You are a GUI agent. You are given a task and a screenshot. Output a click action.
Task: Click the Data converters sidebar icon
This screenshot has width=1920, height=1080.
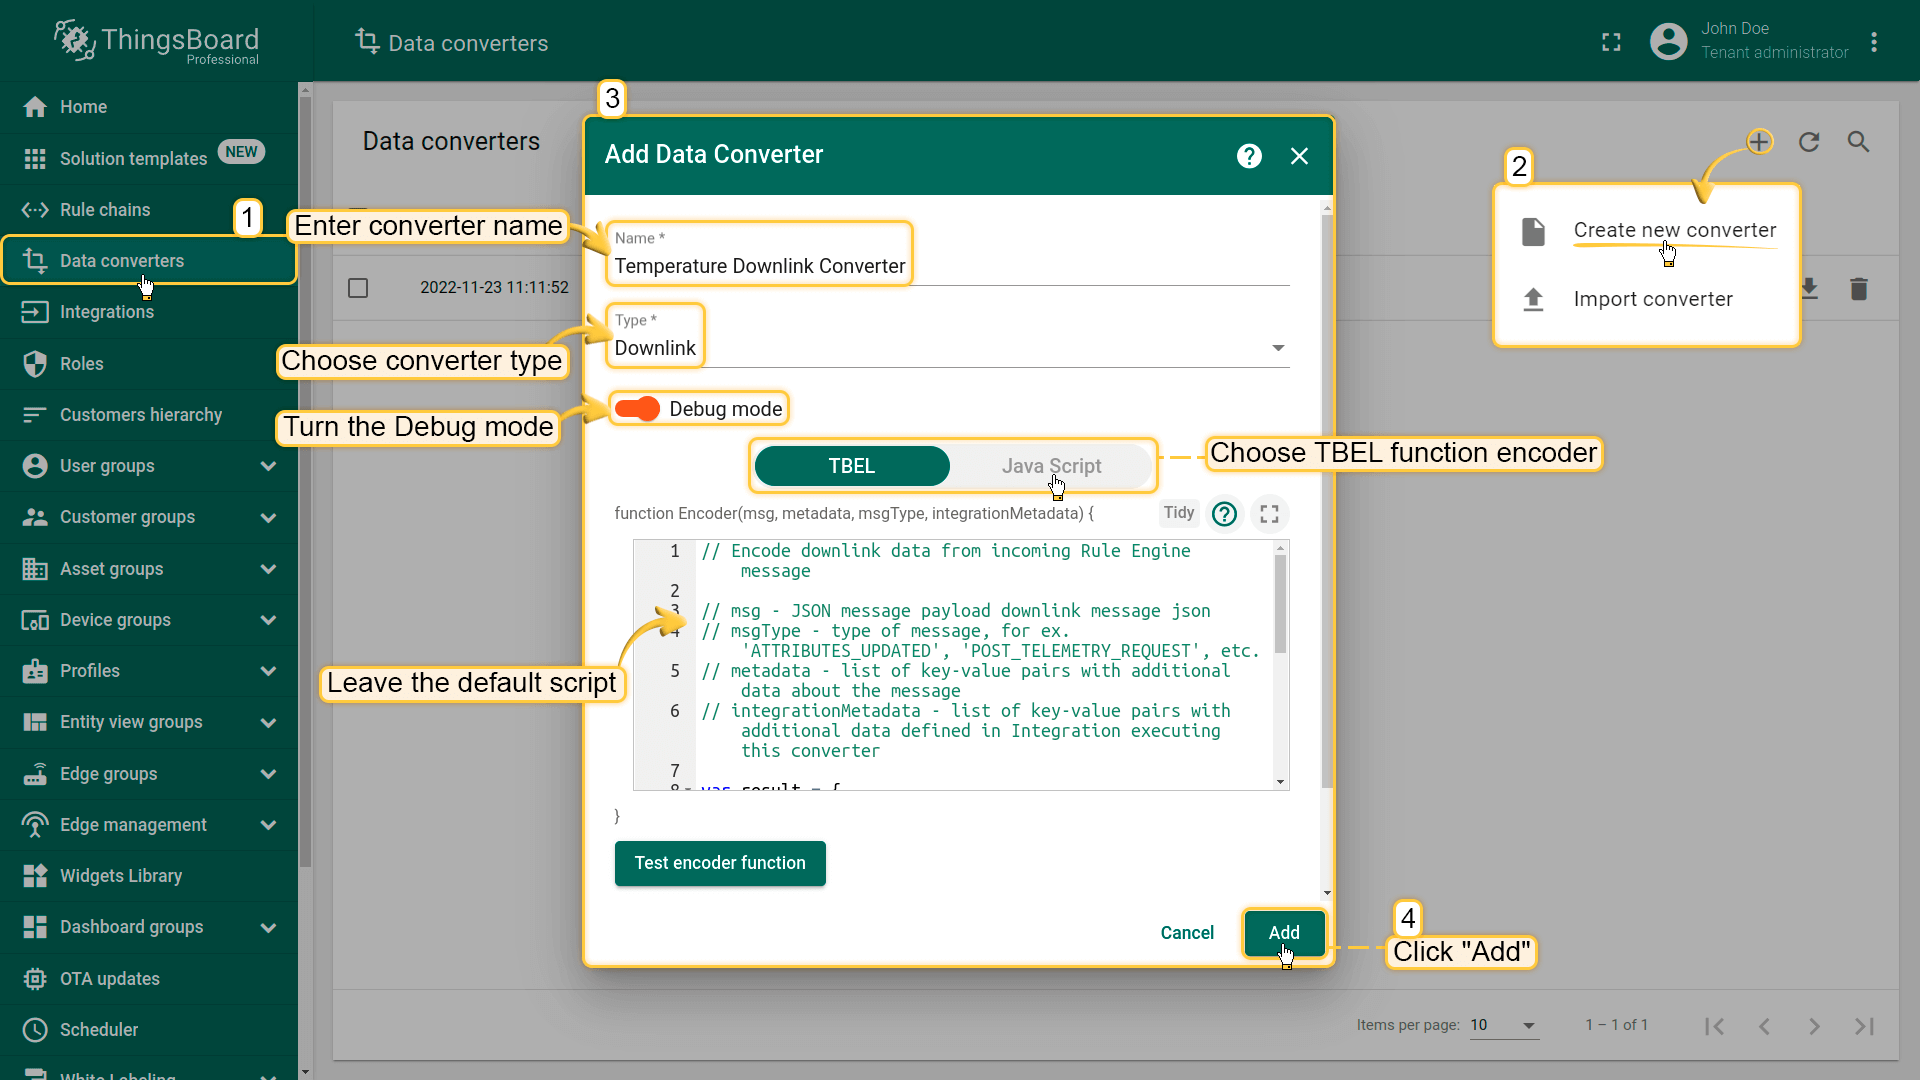point(36,261)
